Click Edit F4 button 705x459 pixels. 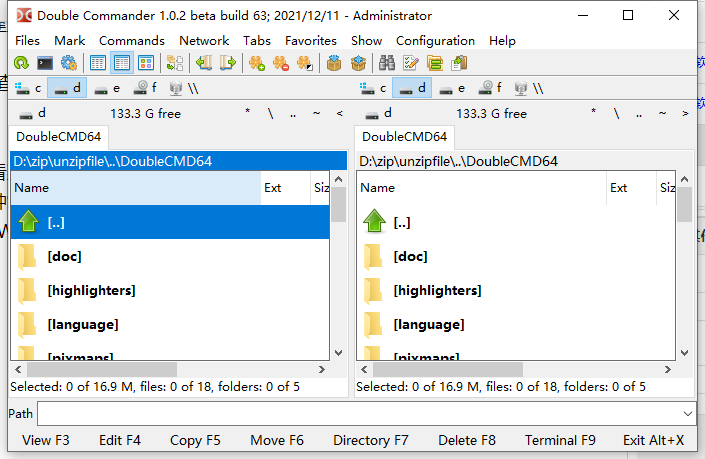(x=120, y=440)
